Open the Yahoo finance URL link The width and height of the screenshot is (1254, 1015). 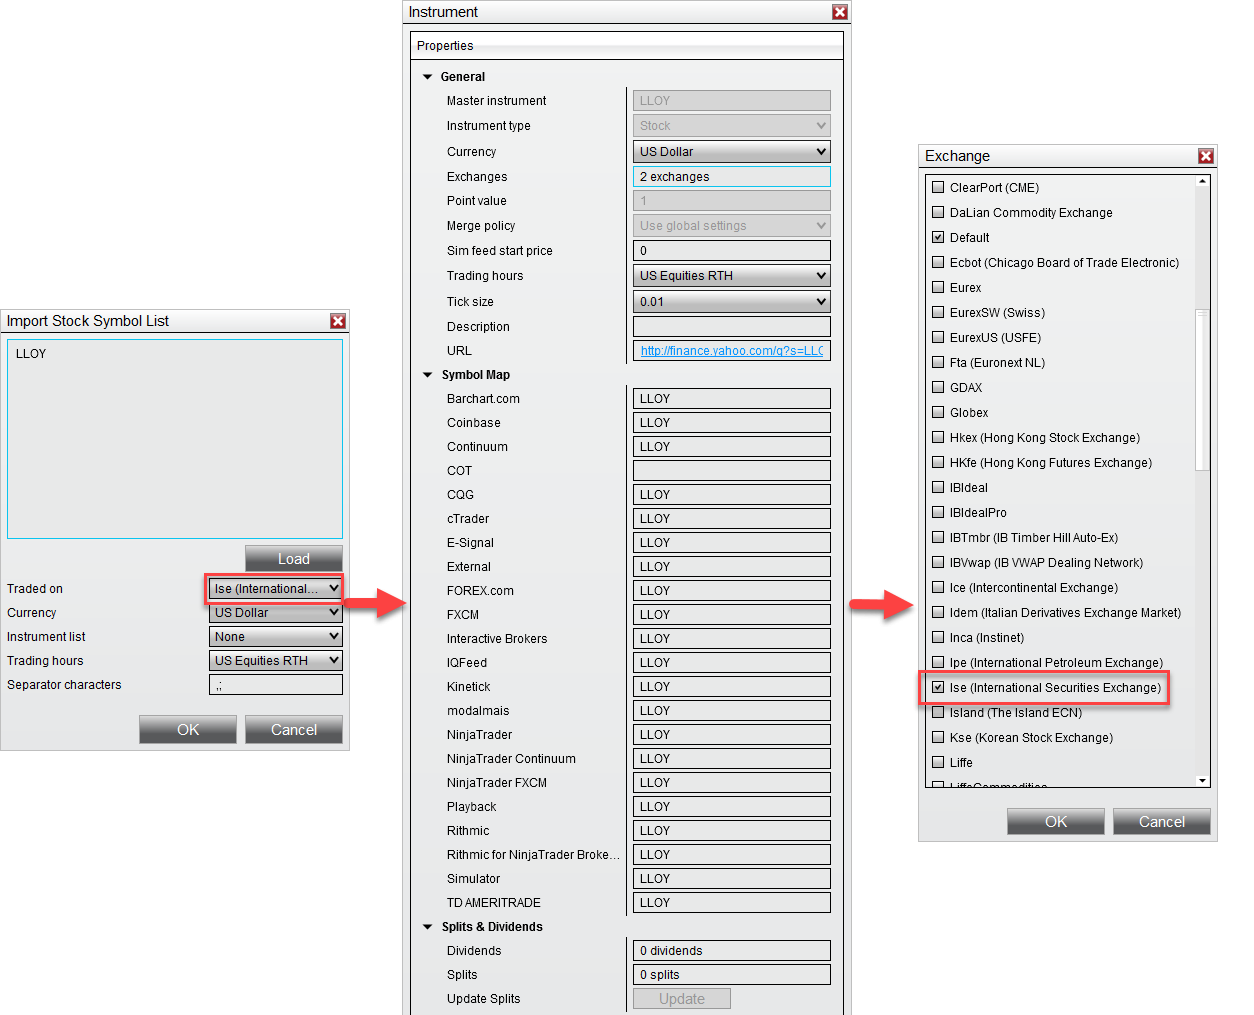coord(732,351)
